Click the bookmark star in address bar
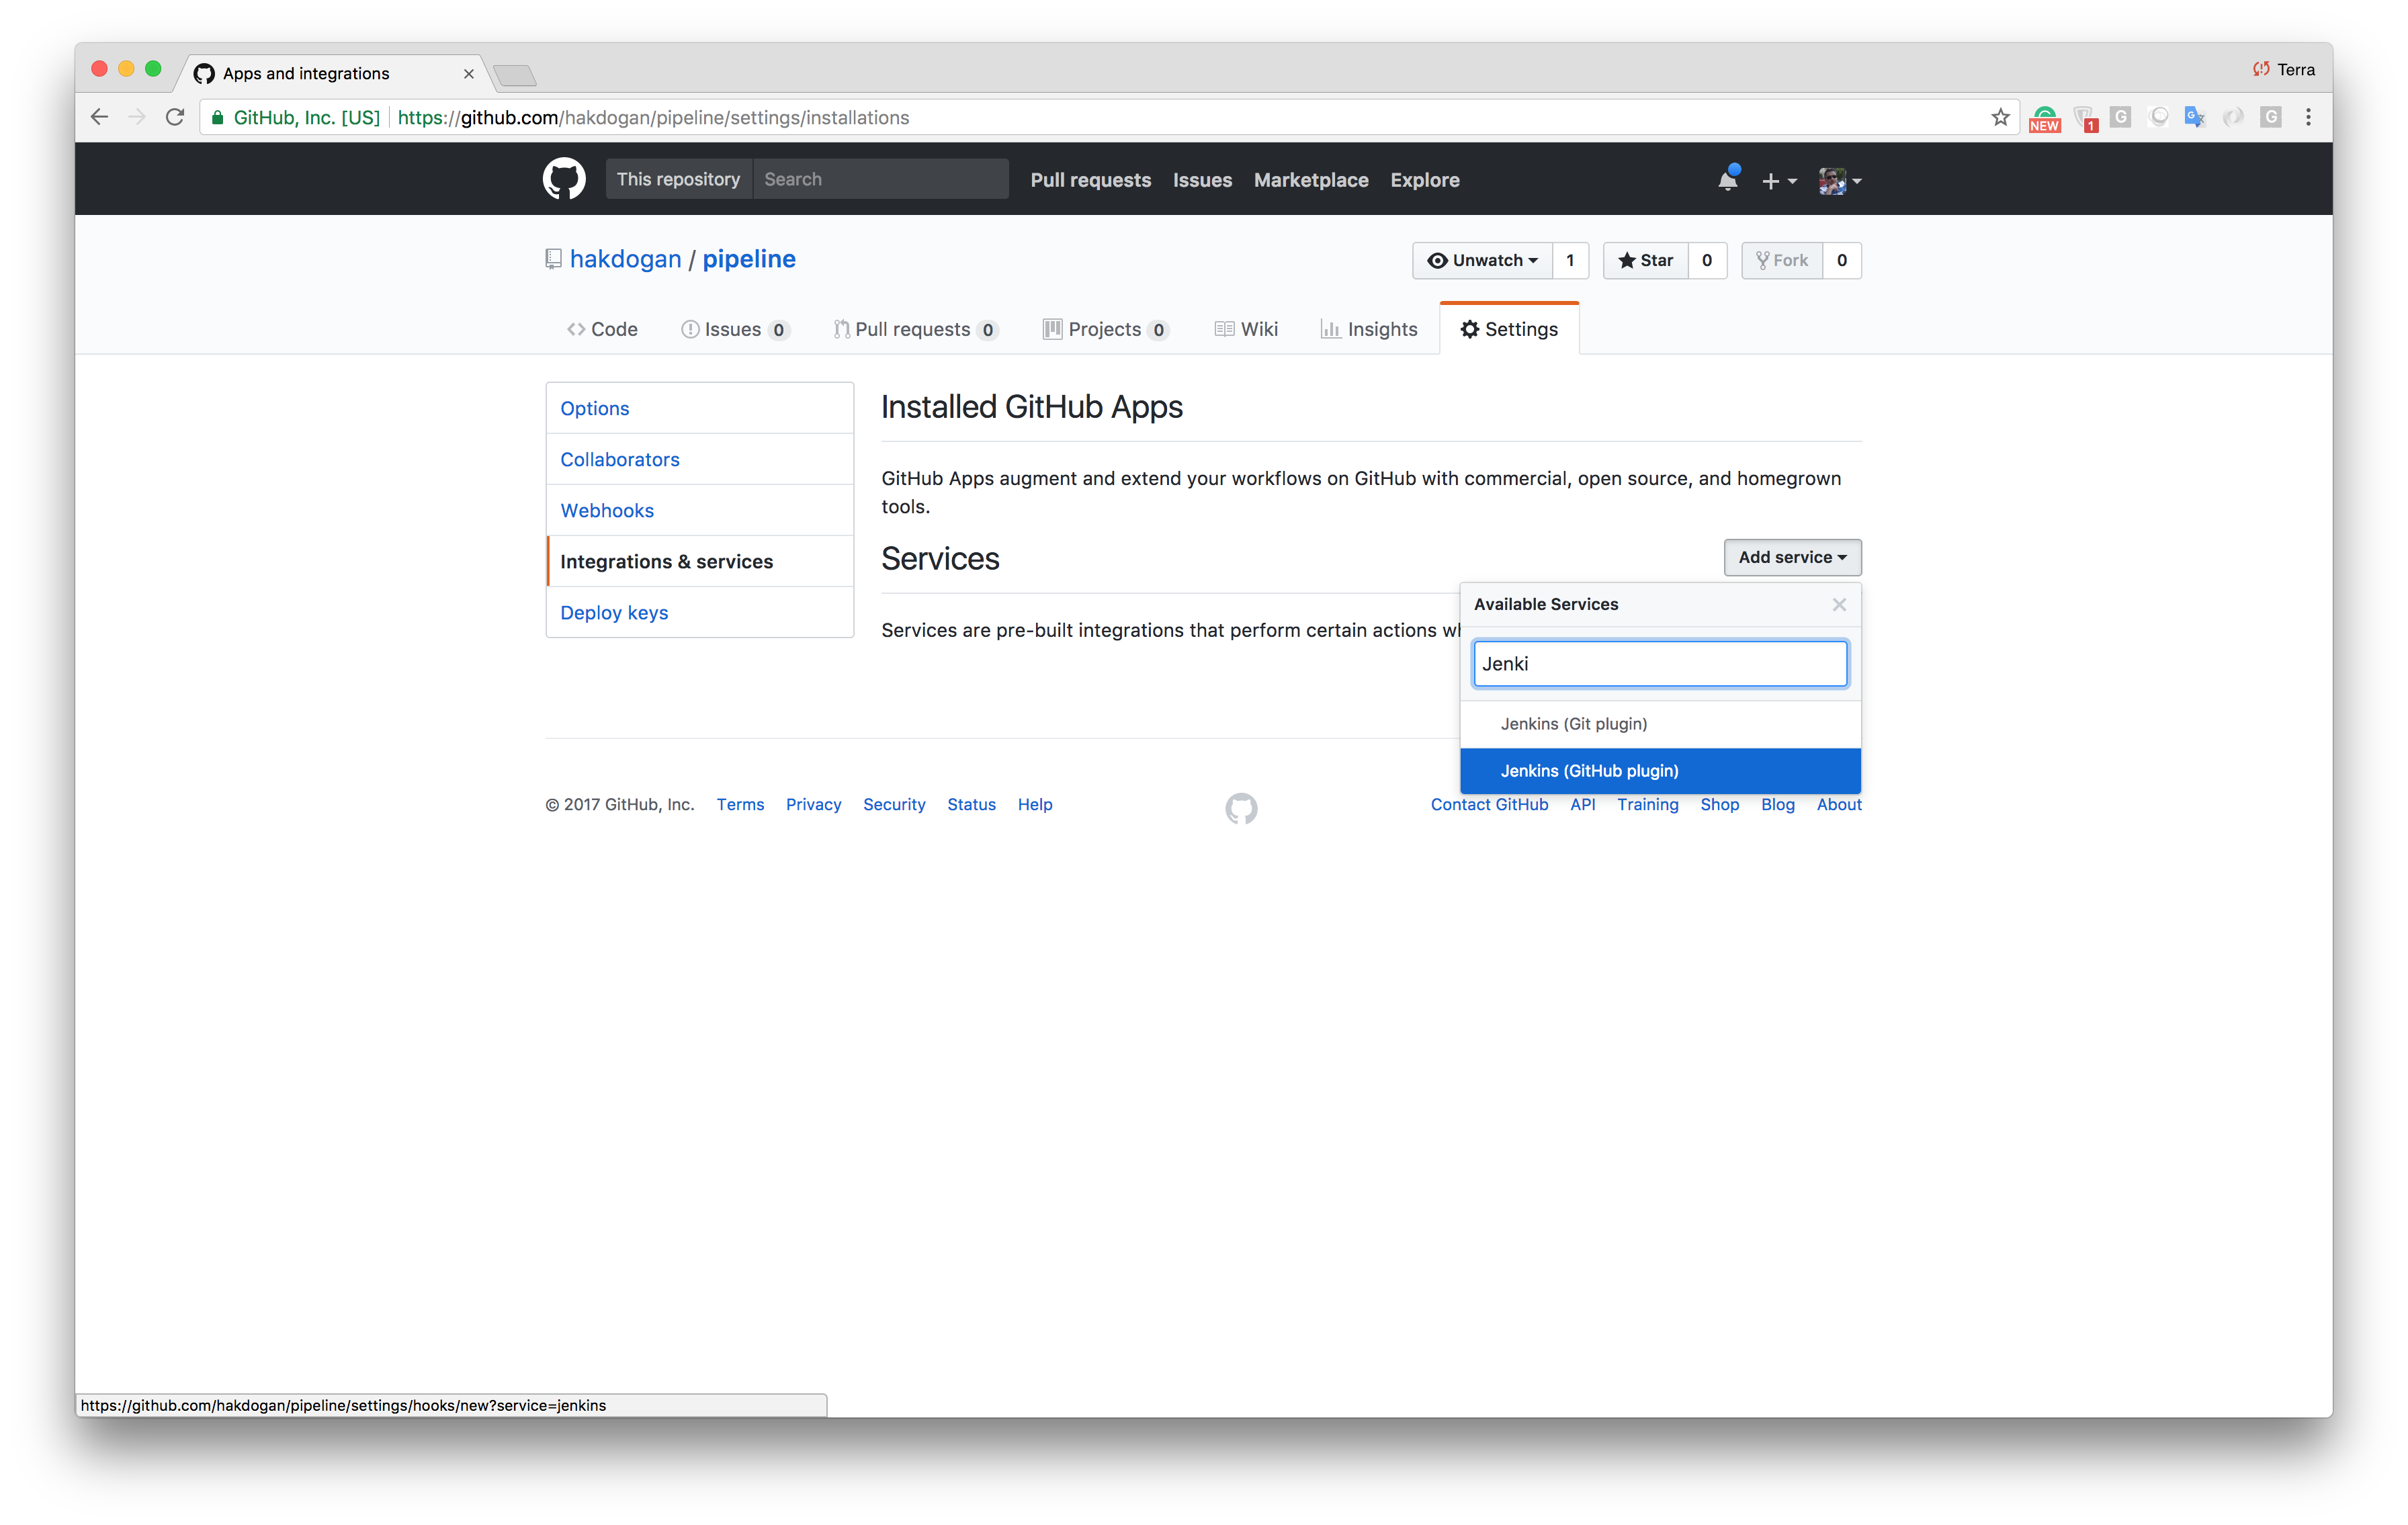 coord(2000,118)
